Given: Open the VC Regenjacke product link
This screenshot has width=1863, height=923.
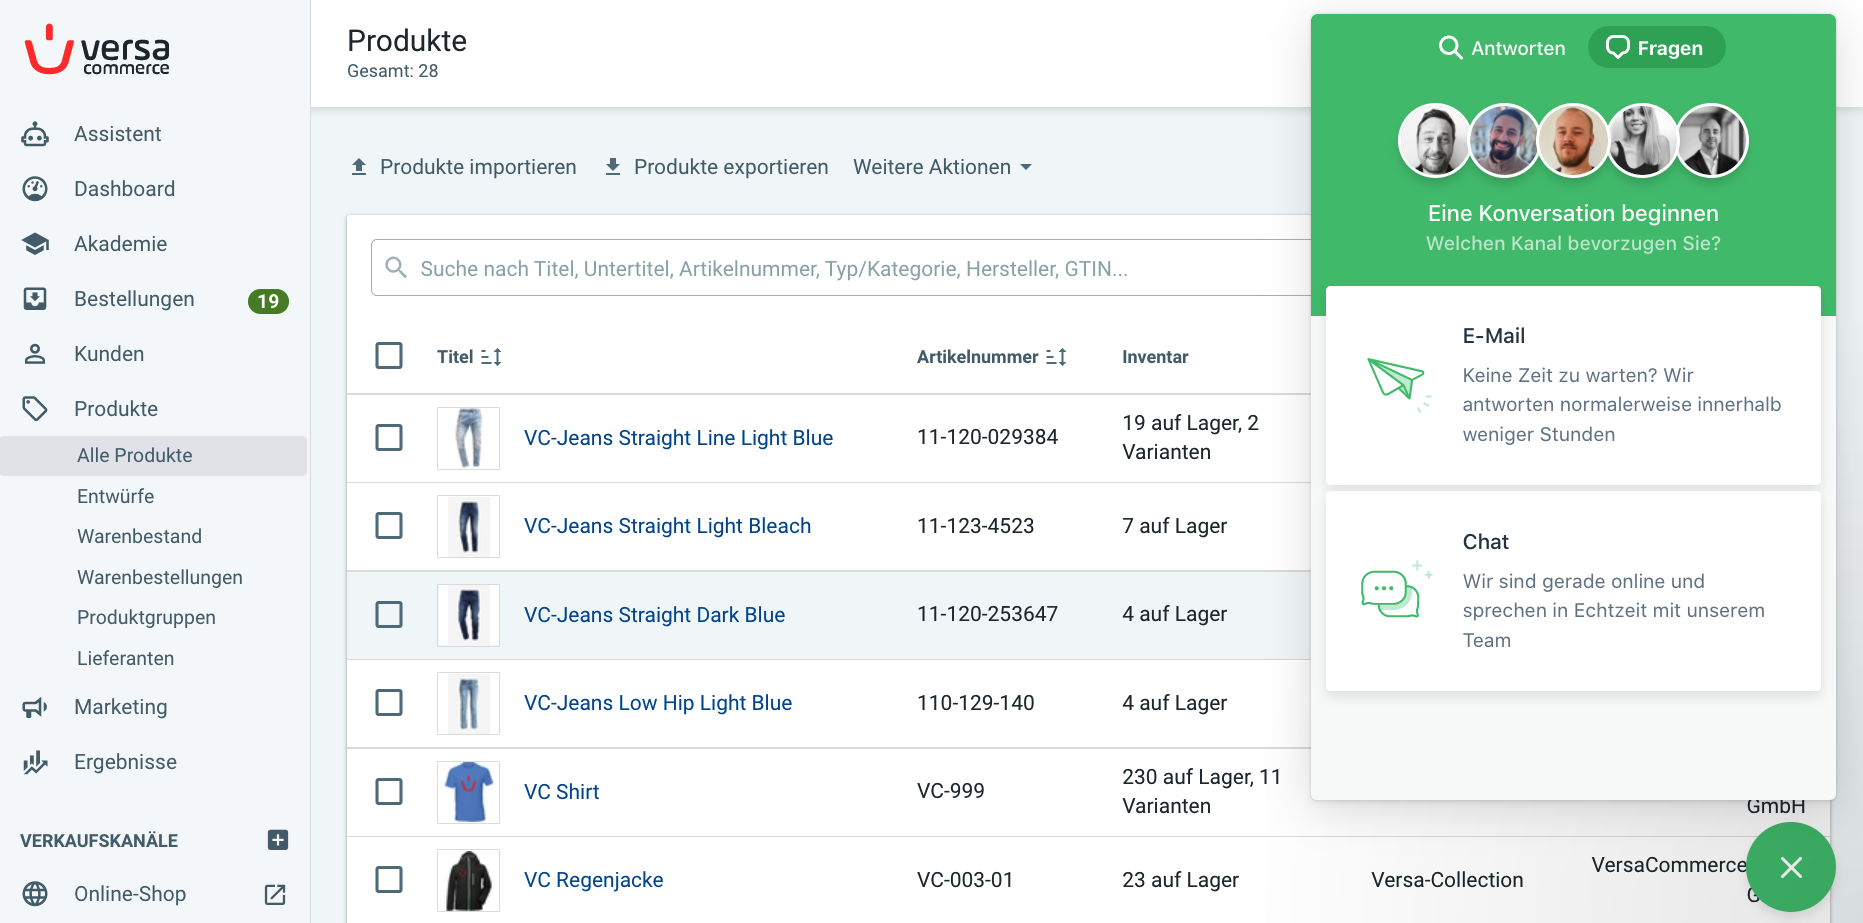Looking at the screenshot, I should pyautogui.click(x=594, y=880).
